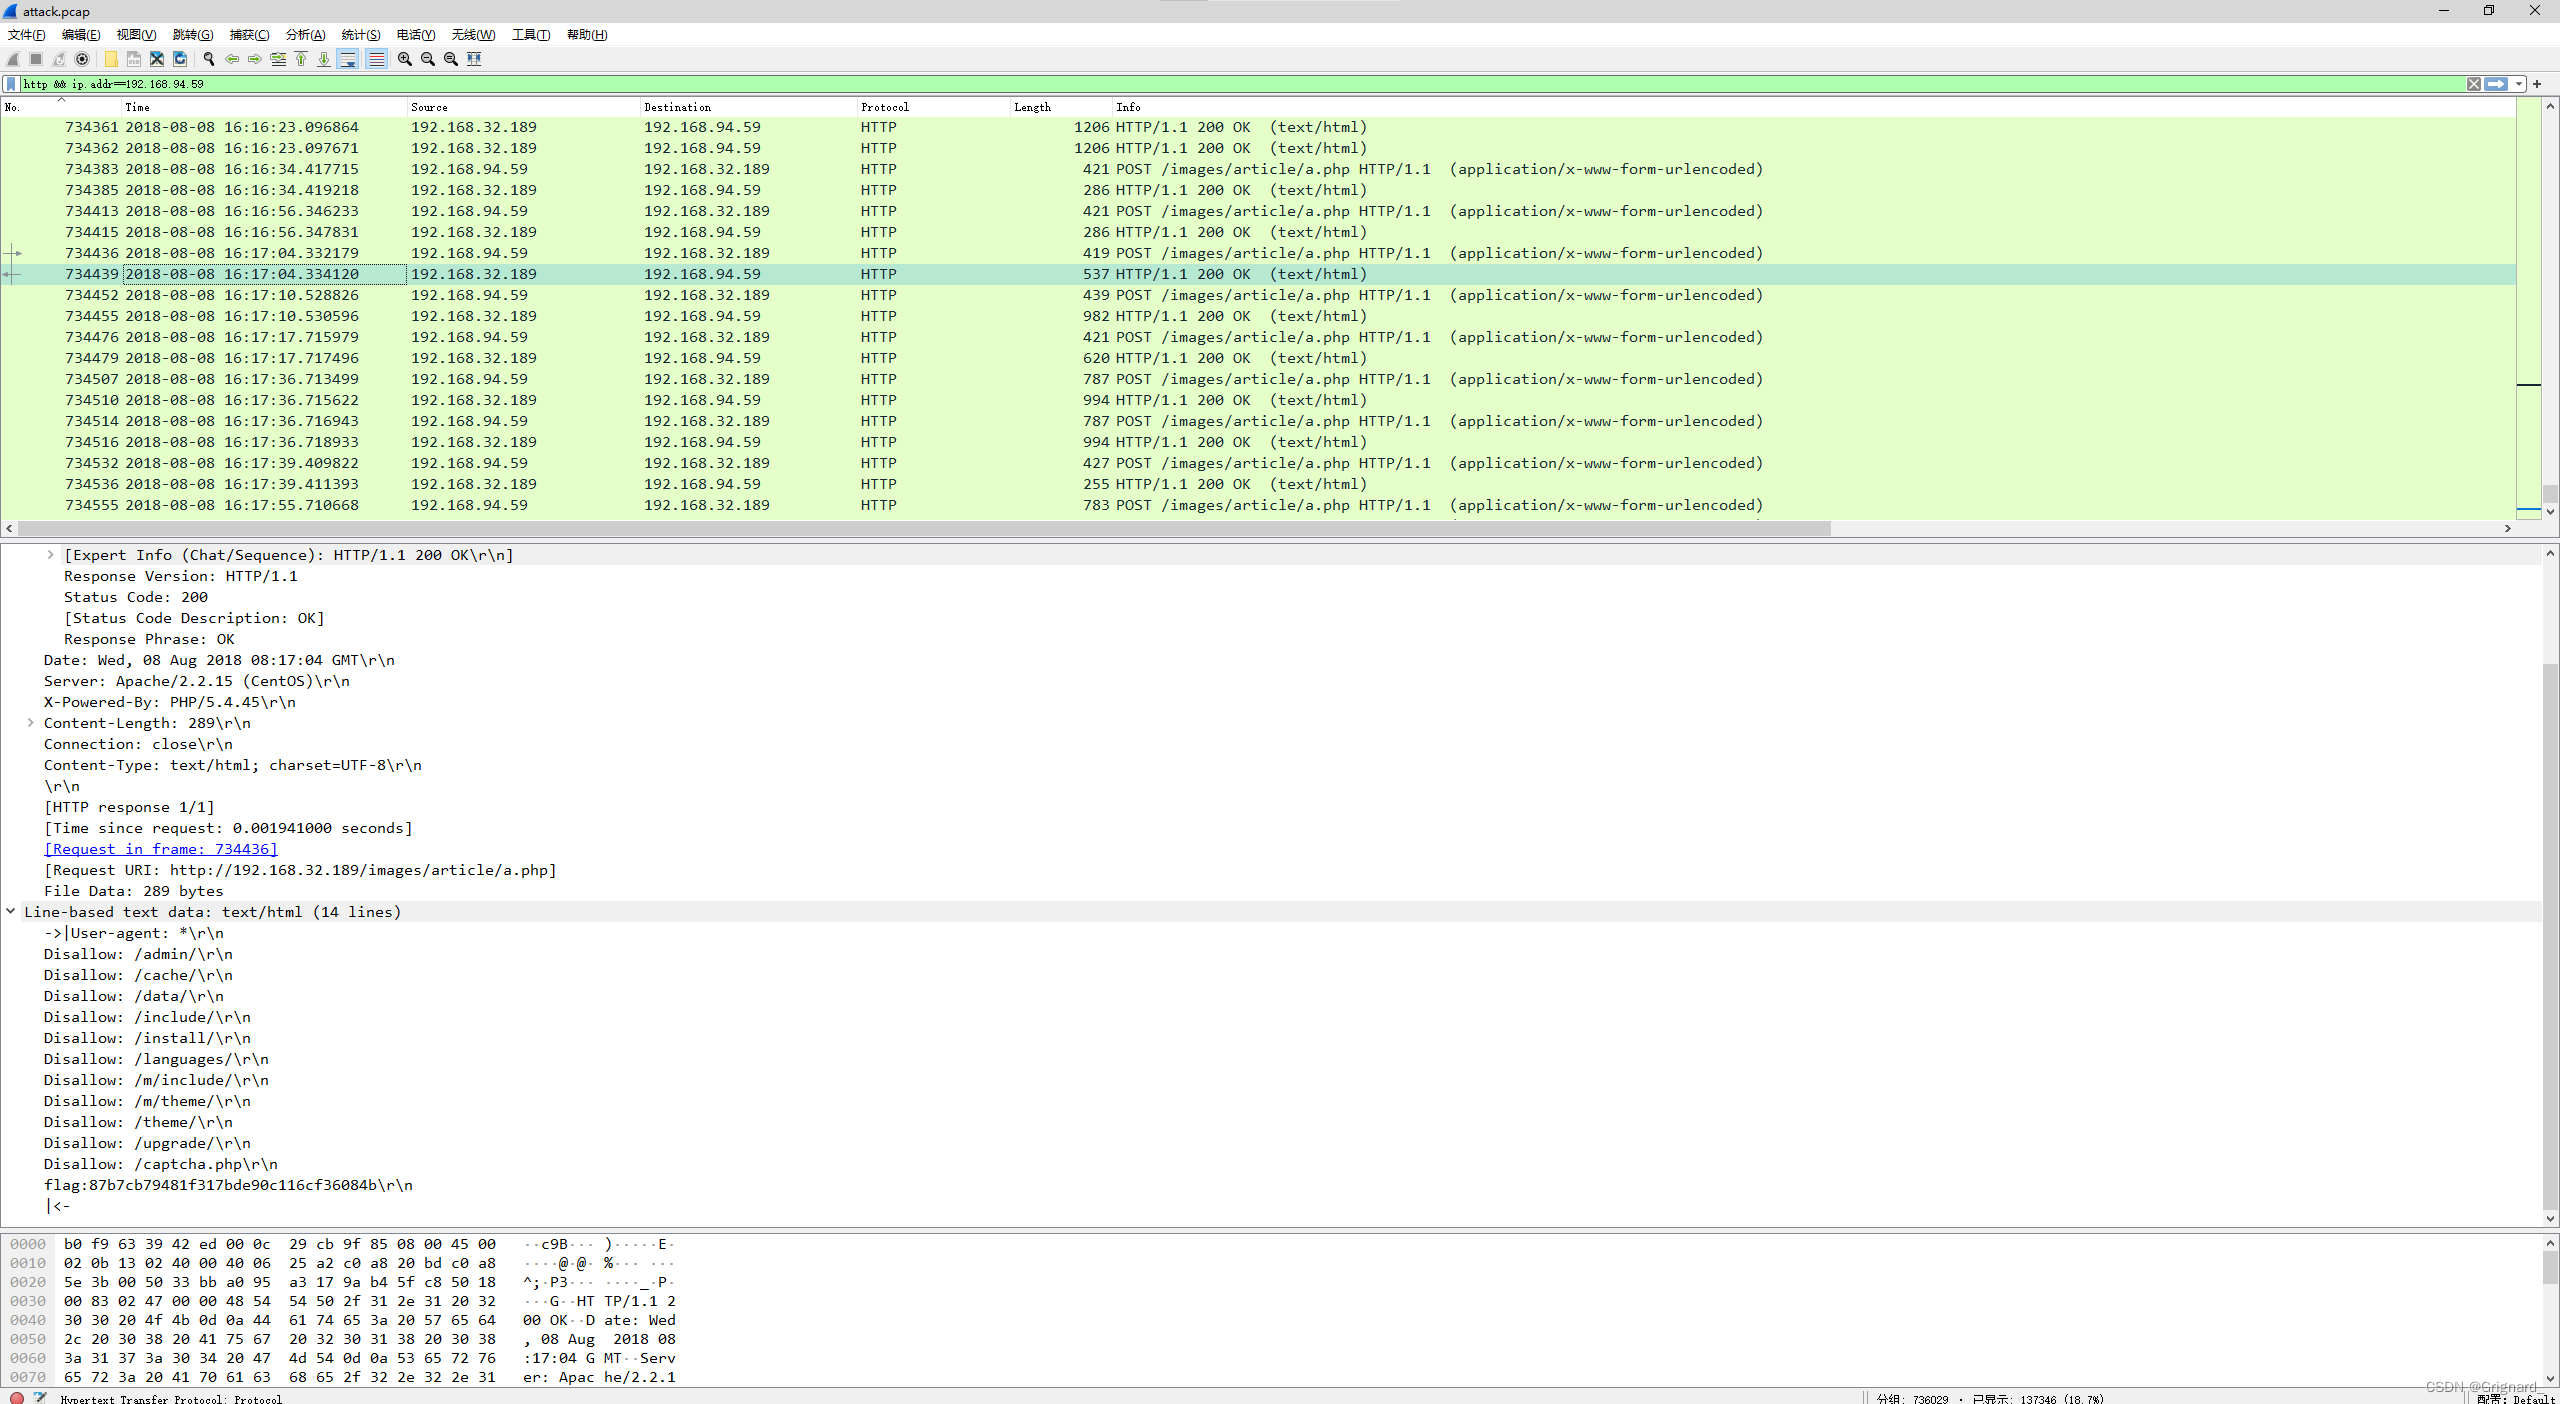Sort by the Protocol column header

[x=933, y=107]
